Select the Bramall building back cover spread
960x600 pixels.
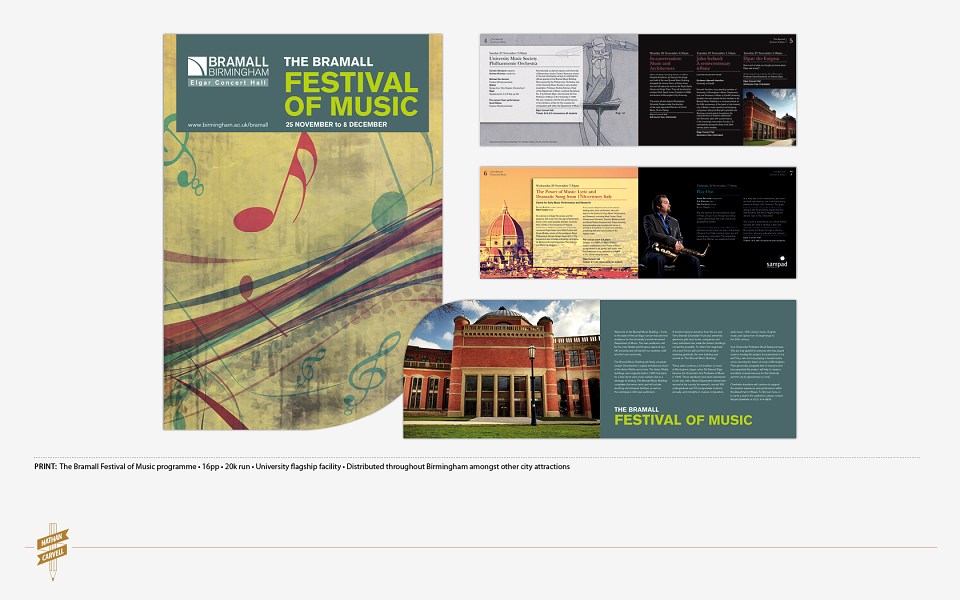coord(600,369)
